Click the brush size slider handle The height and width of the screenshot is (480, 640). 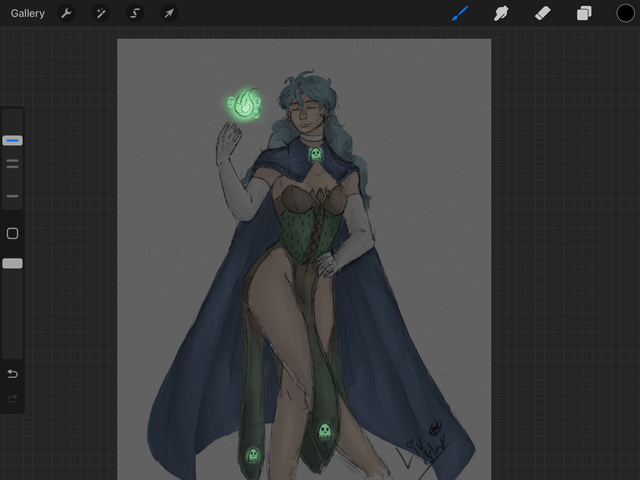pyautogui.click(x=12, y=141)
